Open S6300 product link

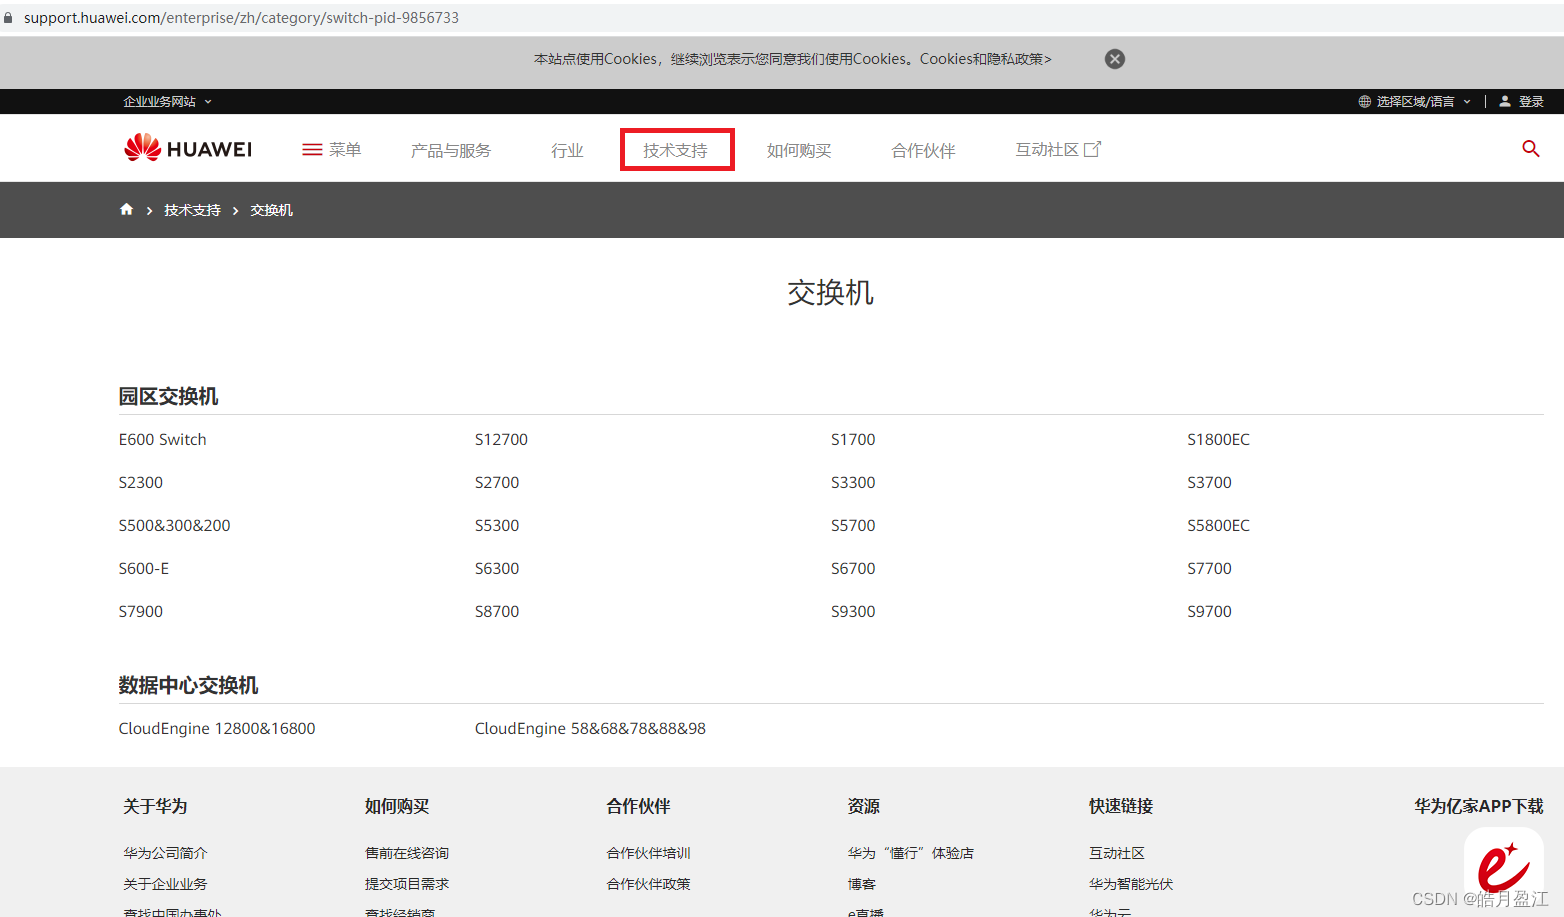coord(497,568)
